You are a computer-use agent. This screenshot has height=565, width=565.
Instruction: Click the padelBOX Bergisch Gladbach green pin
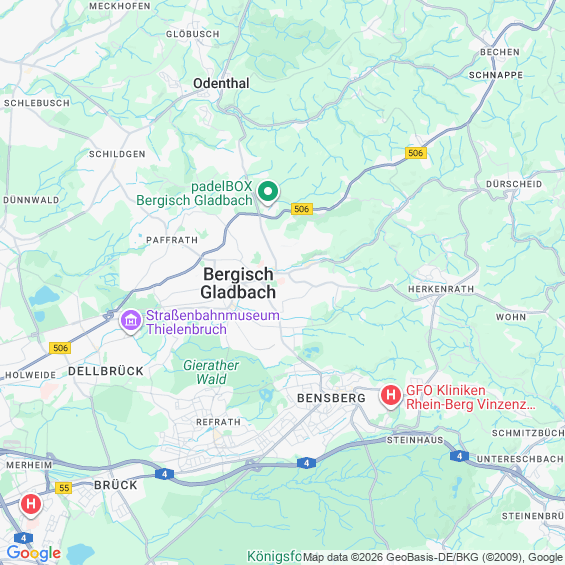point(268,193)
